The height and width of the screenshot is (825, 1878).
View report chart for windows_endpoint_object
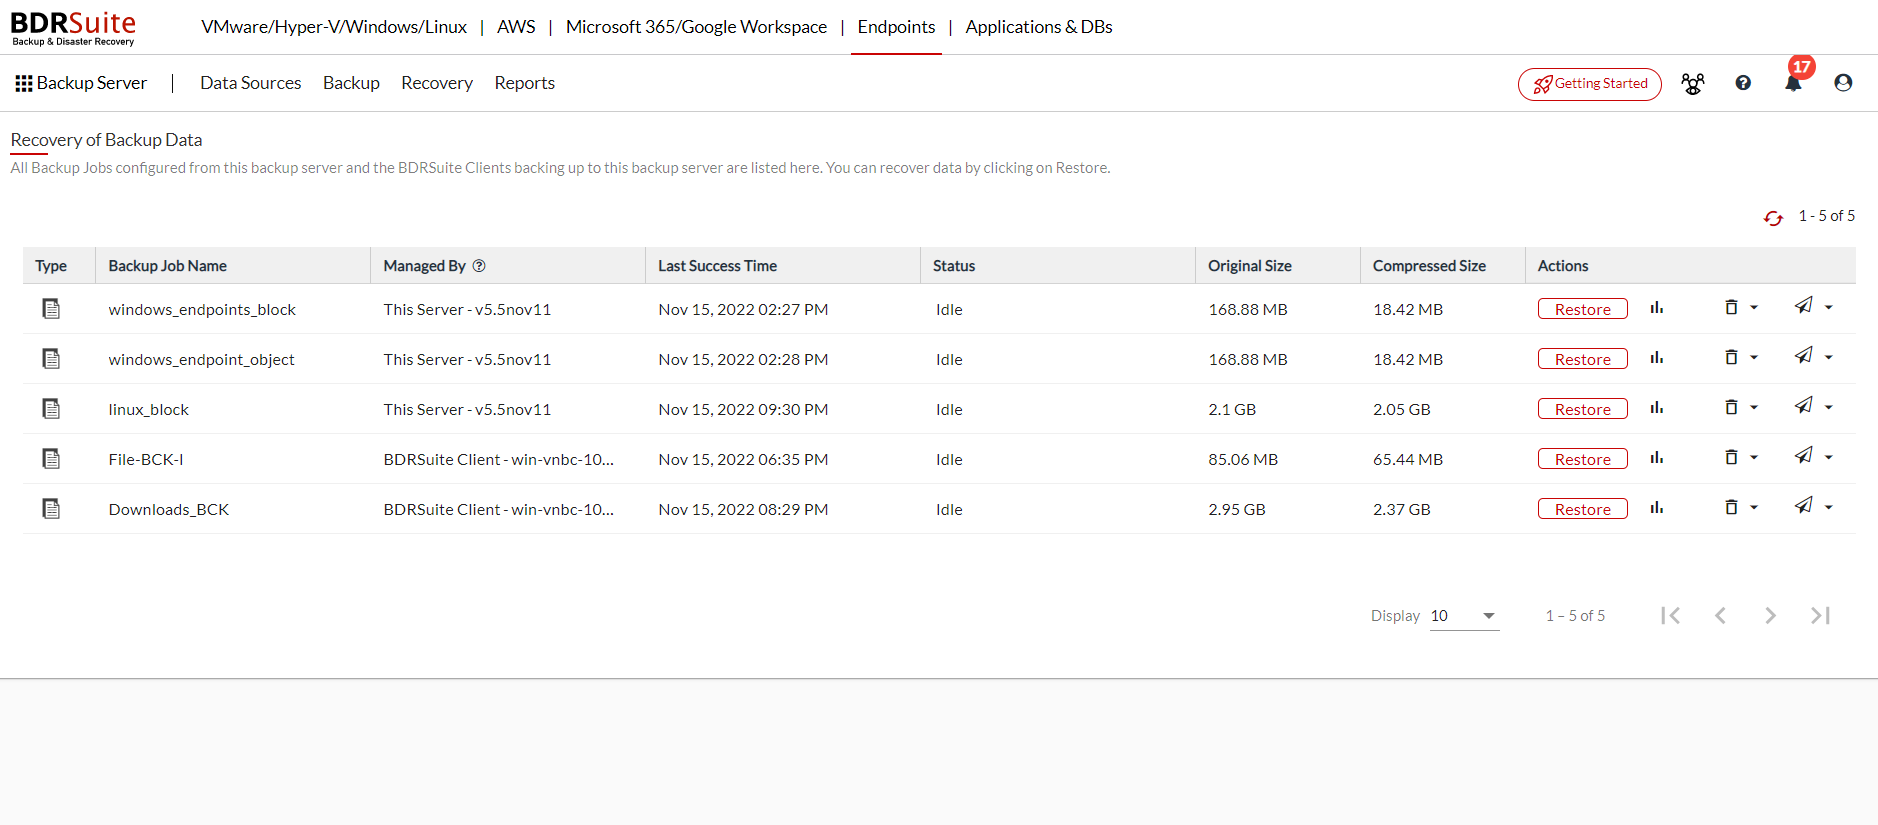[x=1657, y=358]
